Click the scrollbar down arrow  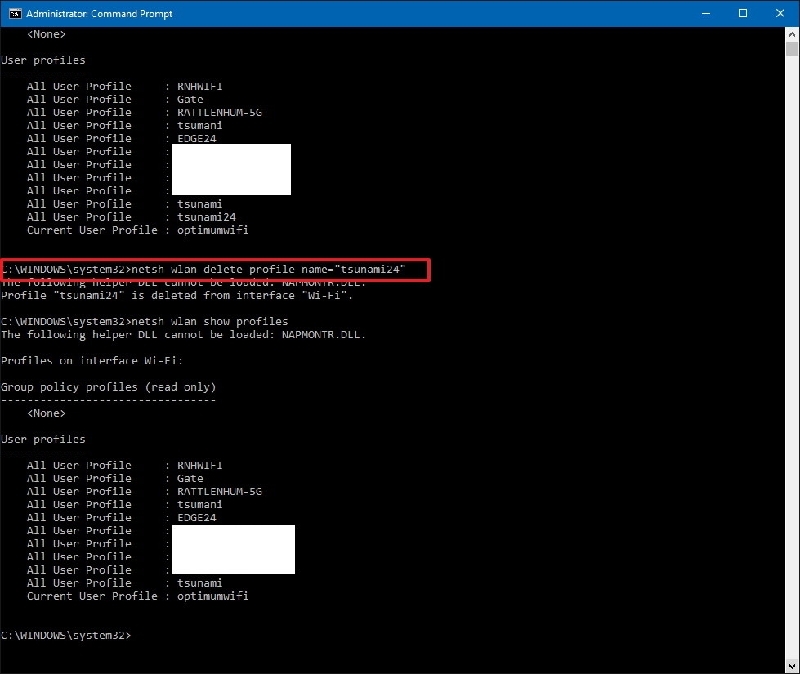tap(792, 665)
